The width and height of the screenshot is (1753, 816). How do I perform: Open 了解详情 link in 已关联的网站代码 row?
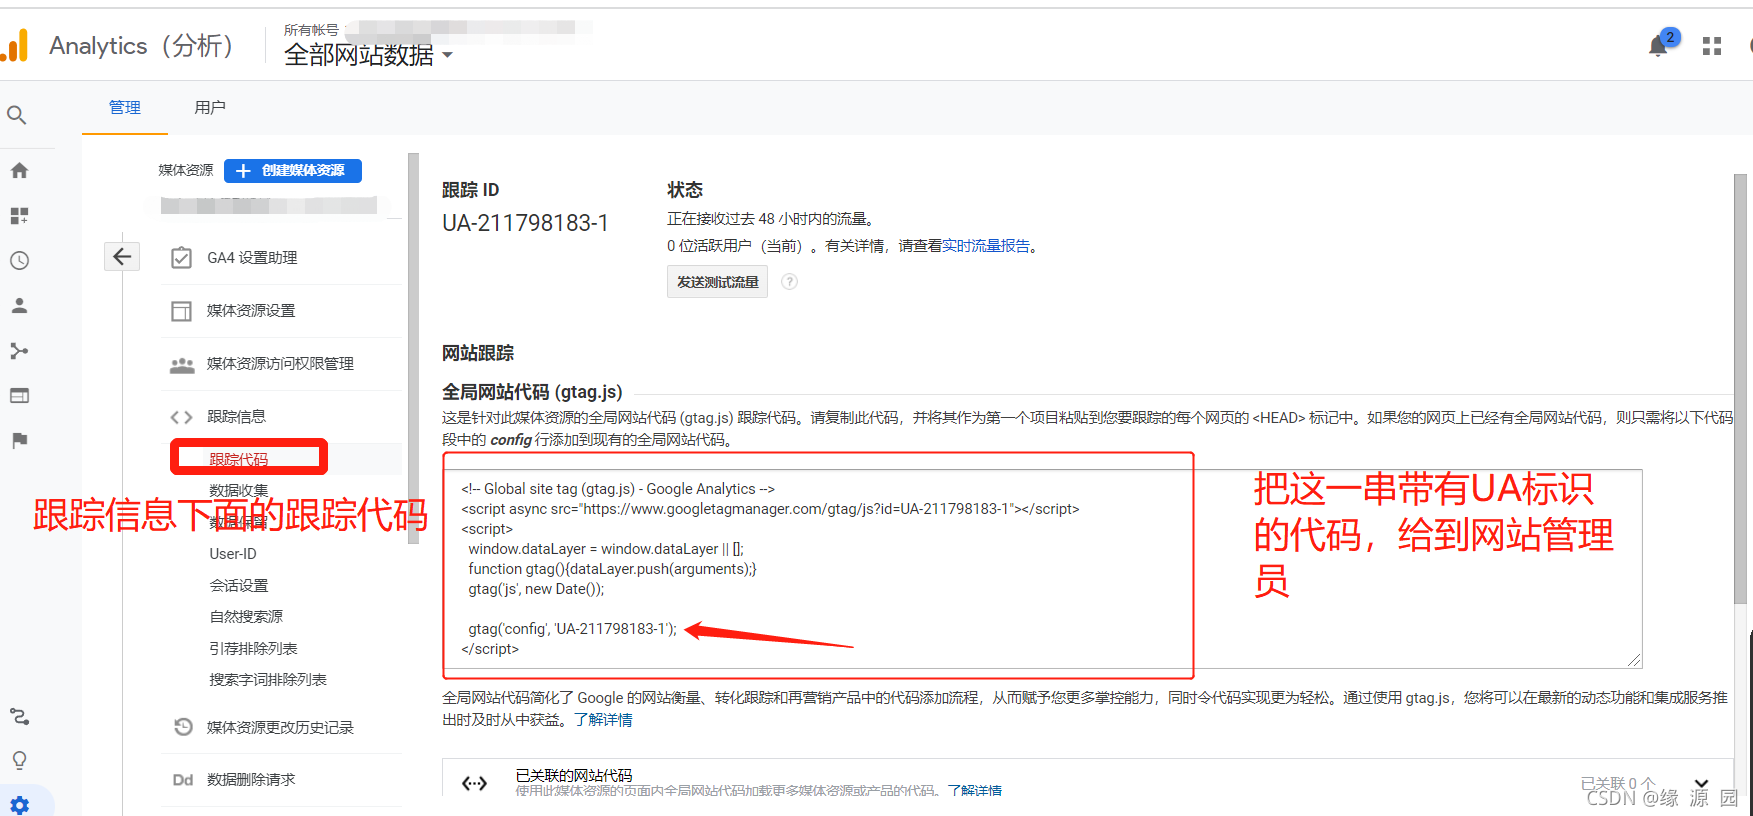coord(975,791)
